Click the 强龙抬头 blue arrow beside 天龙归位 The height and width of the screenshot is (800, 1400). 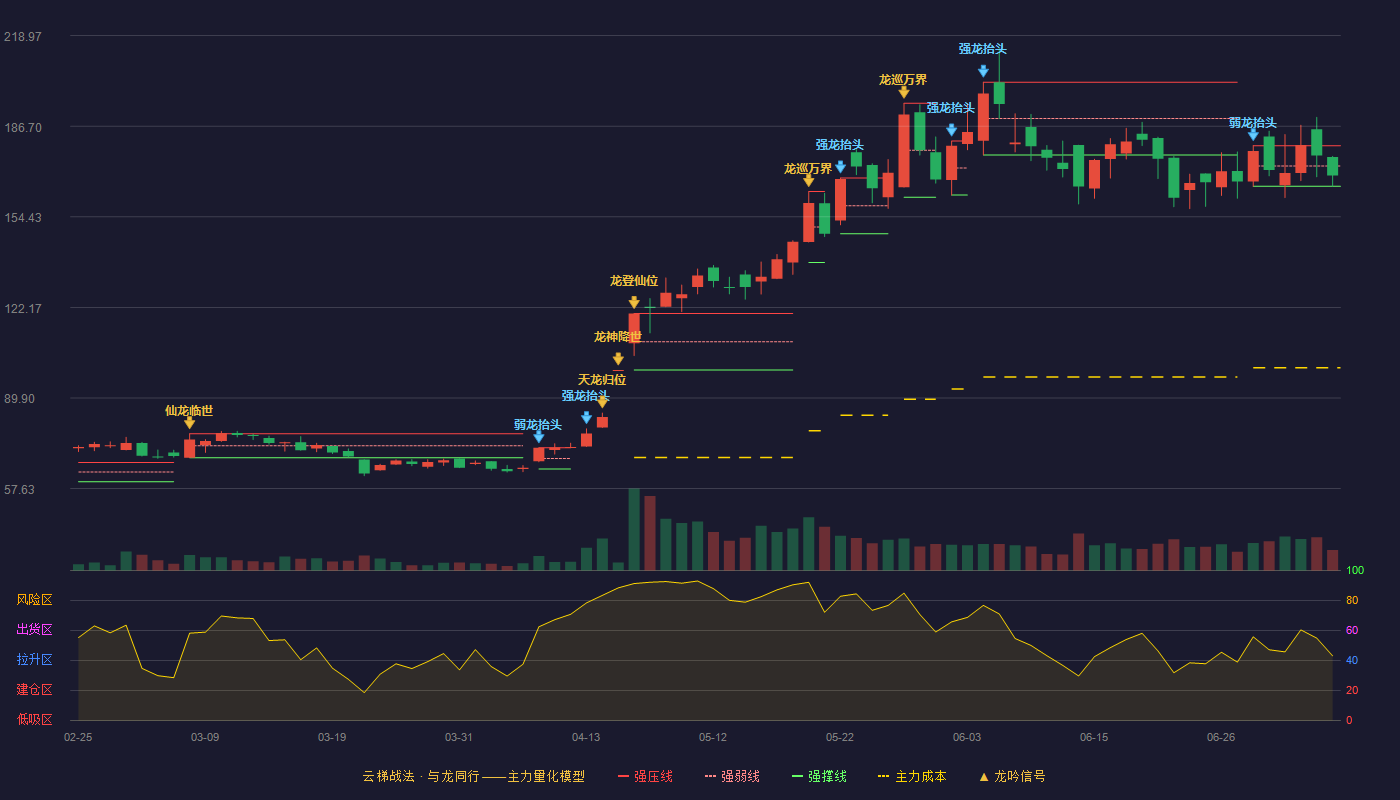(x=586, y=417)
